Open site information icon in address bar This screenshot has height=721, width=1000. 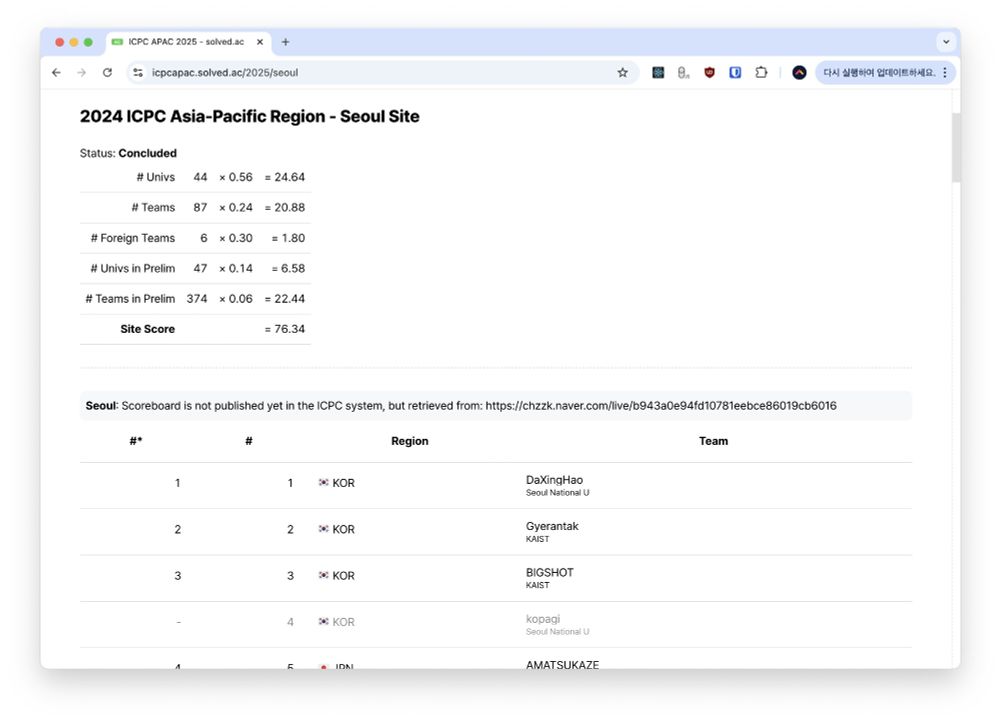tap(138, 73)
